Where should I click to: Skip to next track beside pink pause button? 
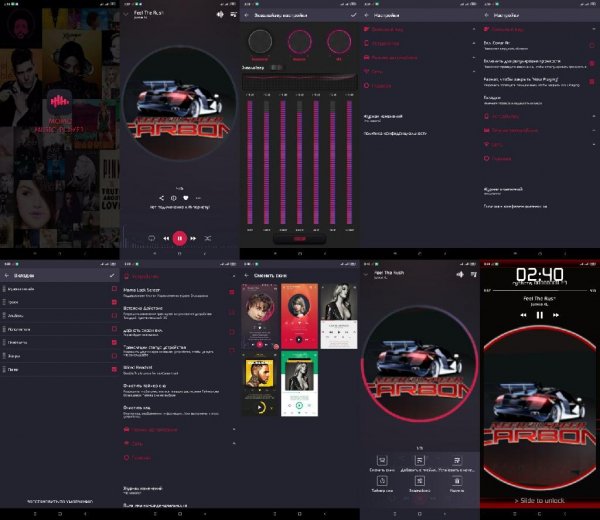pyautogui.click(x=193, y=238)
